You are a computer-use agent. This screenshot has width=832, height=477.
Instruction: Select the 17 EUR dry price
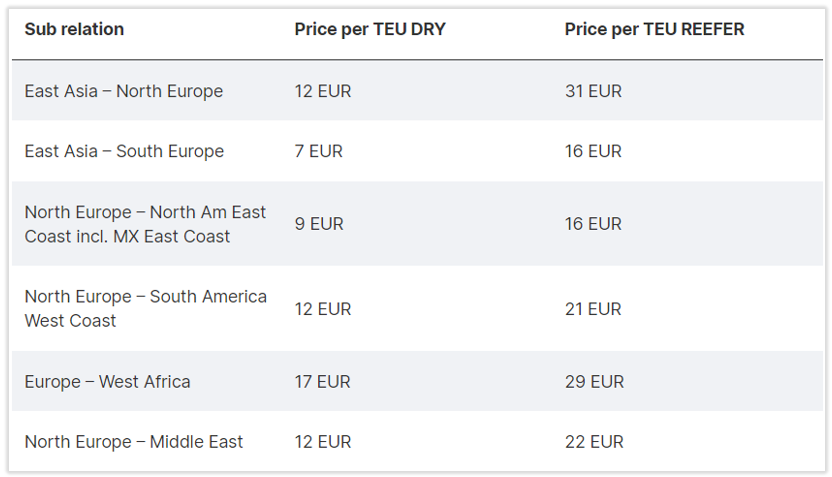[322, 381]
